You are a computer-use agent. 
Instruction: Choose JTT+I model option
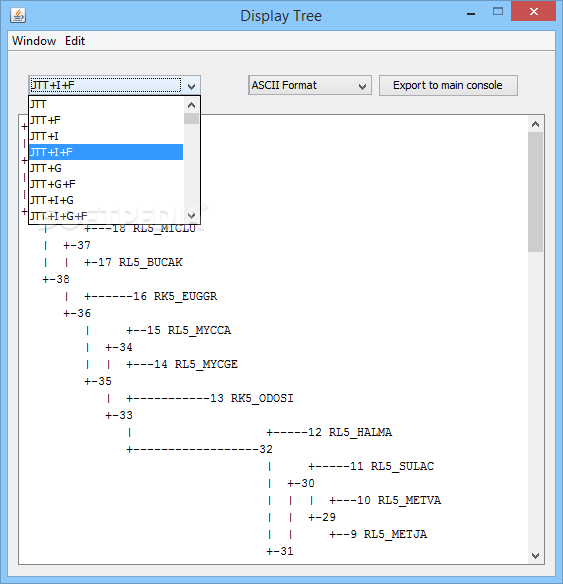[106, 136]
